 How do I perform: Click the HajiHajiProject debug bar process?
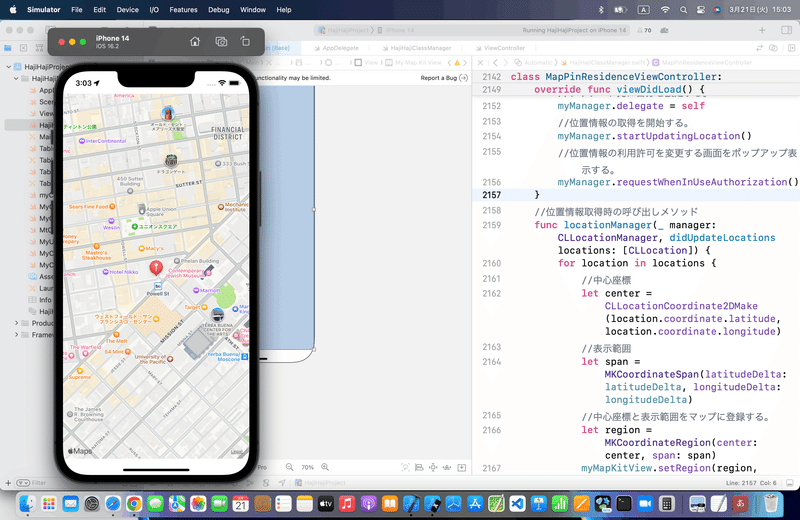(x=320, y=483)
